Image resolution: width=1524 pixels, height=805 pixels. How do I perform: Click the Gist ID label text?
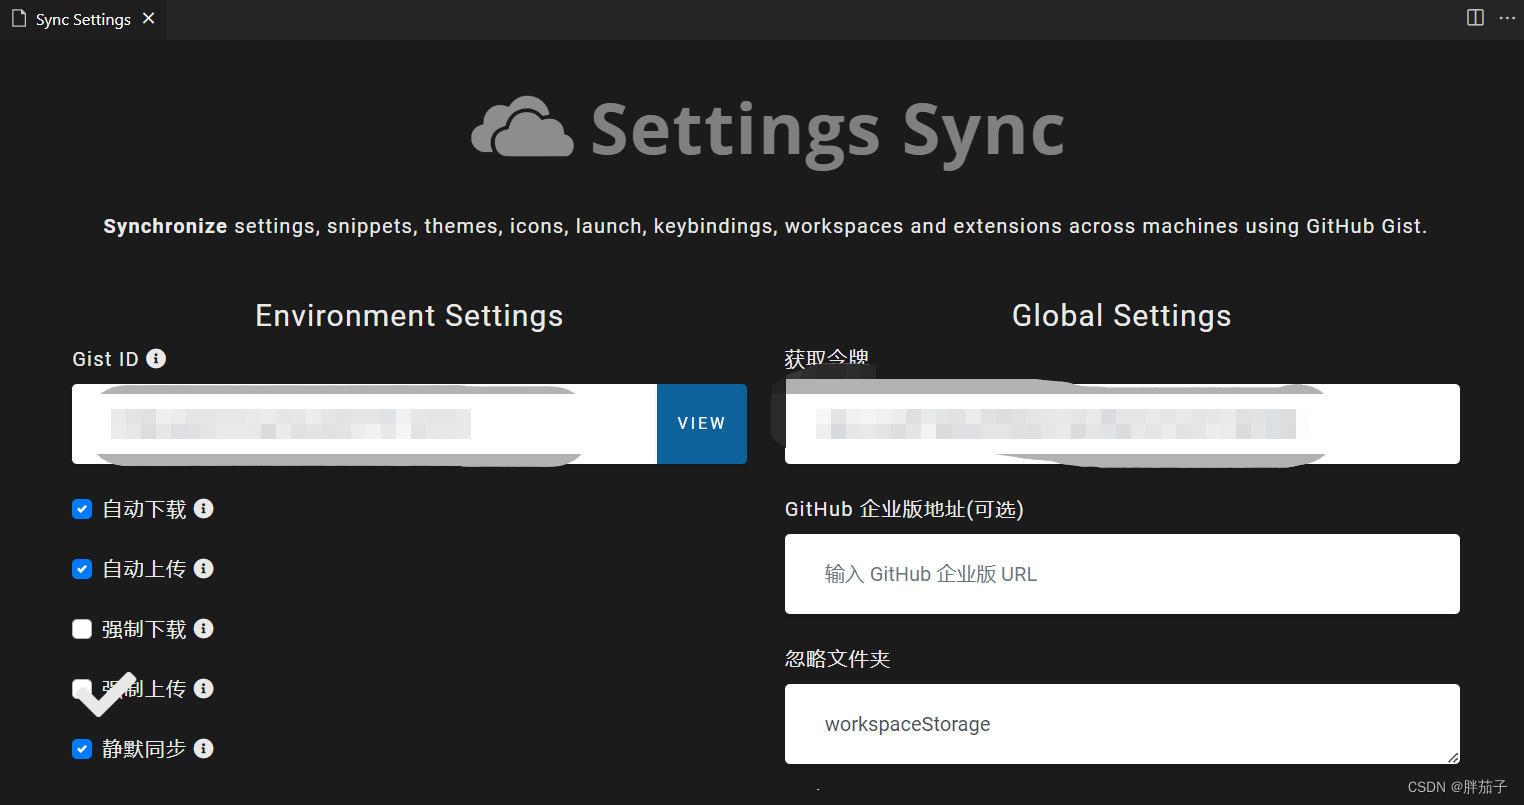[x=105, y=359]
